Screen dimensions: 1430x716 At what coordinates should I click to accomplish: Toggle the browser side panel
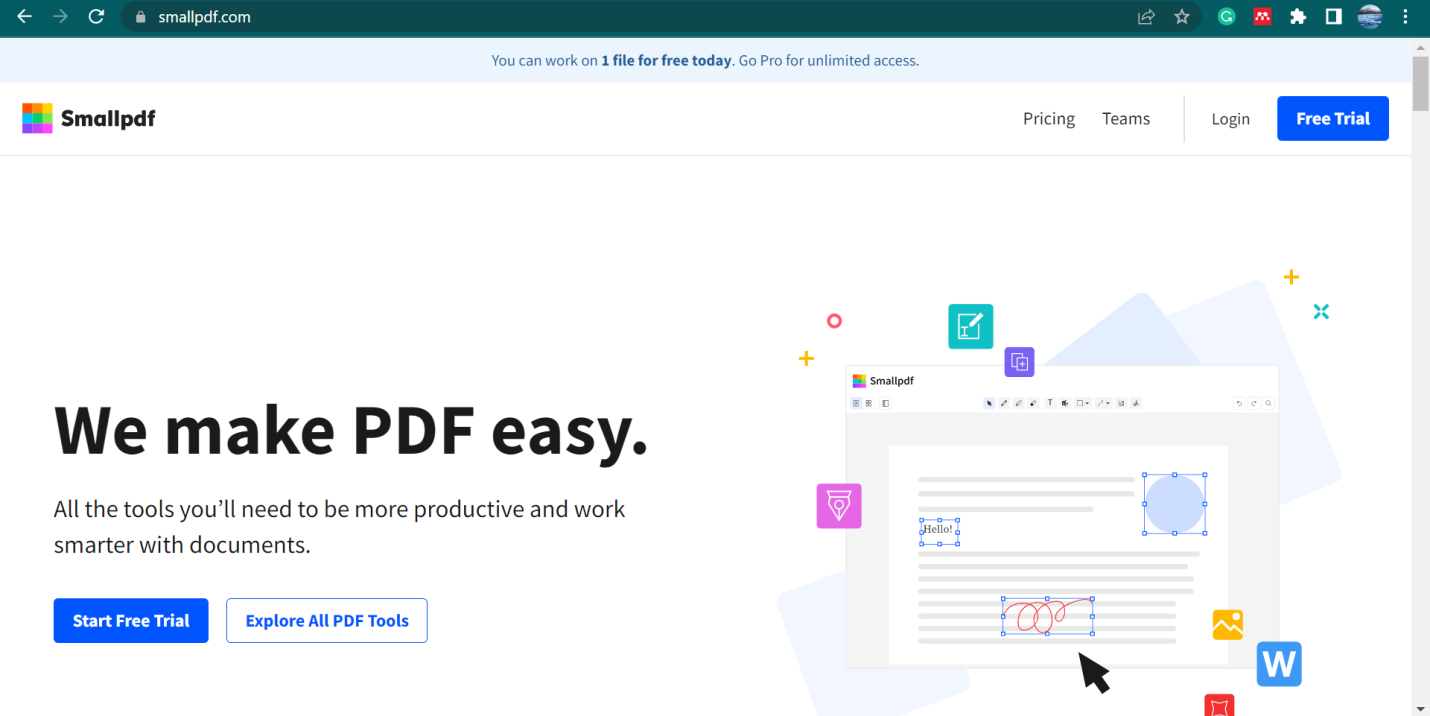coord(1333,17)
